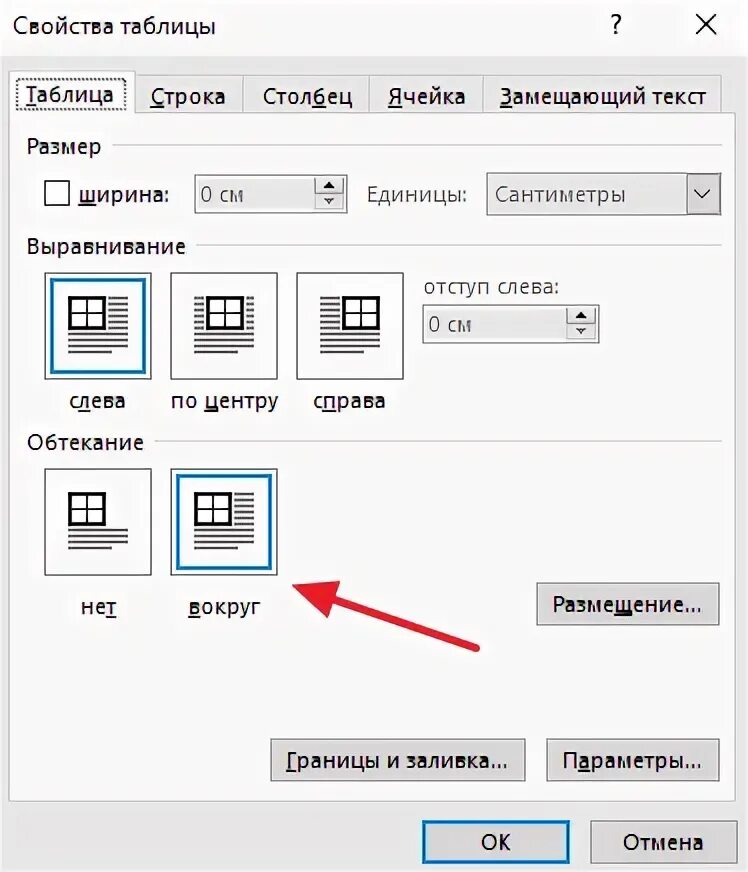Click the 'Параметры...' button
748x872 pixels.
point(632,760)
